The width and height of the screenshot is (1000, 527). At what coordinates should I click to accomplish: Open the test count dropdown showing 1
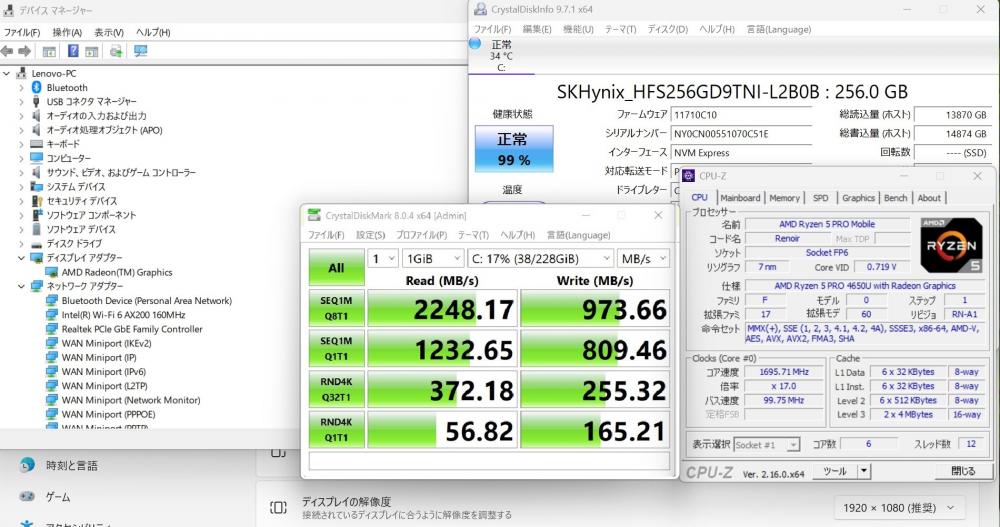click(383, 258)
